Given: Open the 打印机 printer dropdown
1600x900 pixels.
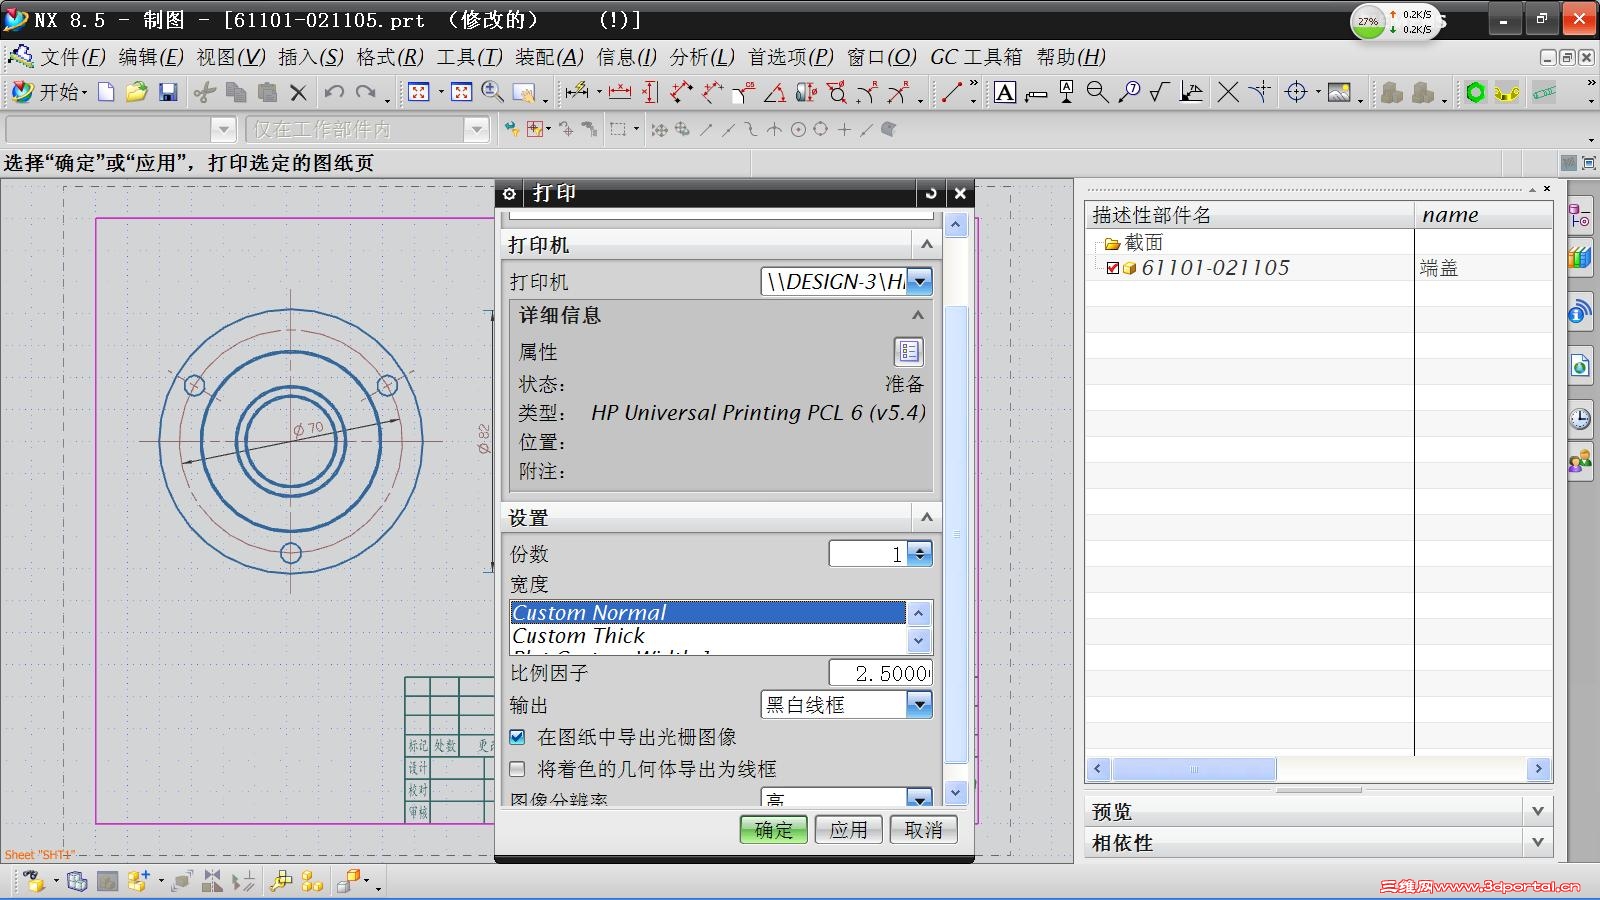Looking at the screenshot, I should click(920, 282).
